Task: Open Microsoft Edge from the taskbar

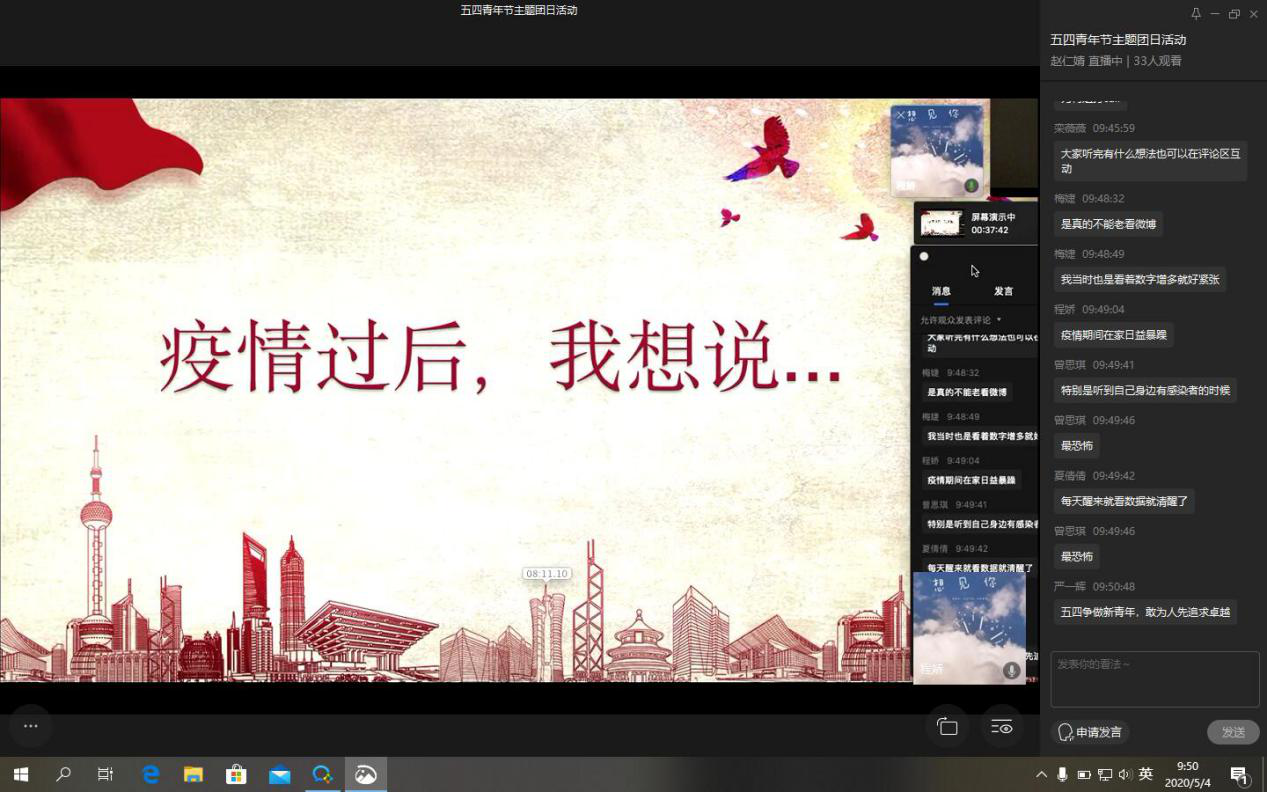Action: coord(151,774)
